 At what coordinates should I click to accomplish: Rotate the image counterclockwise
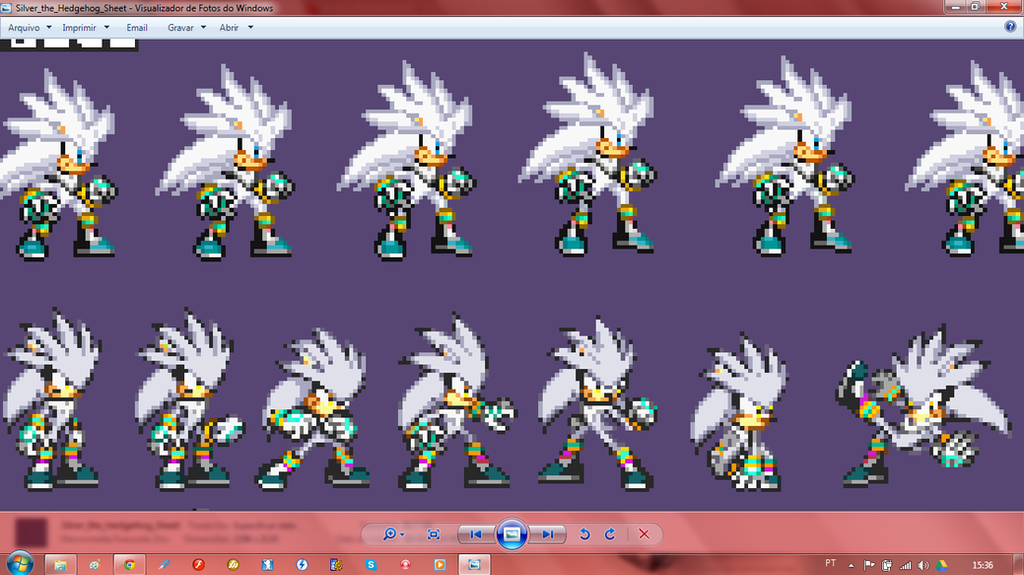[x=584, y=534]
